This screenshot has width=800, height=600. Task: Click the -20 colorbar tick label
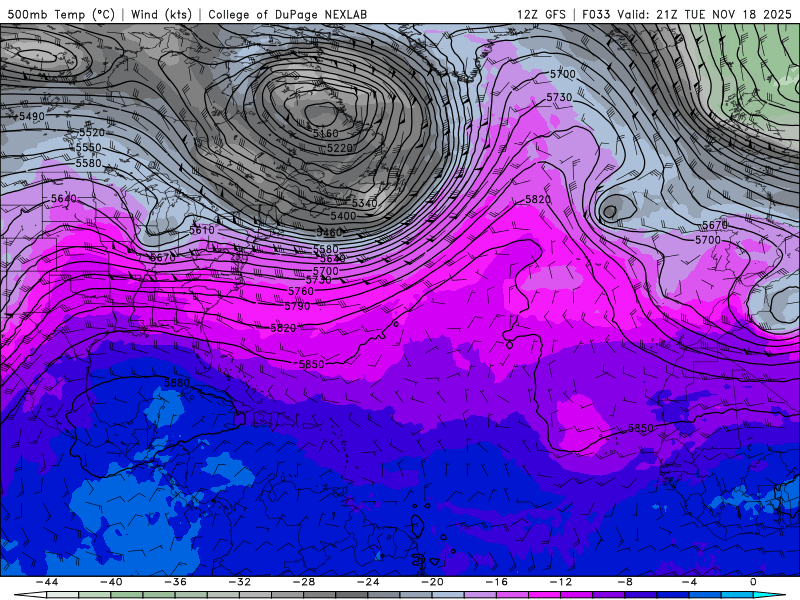[x=433, y=582]
